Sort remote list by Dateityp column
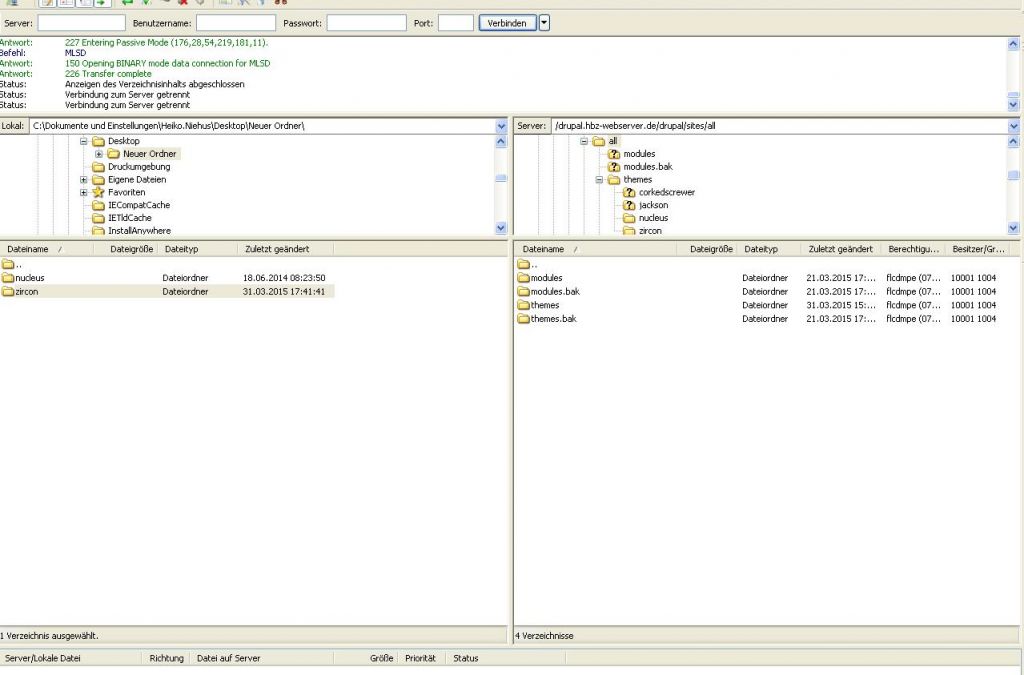Screen dimensions: 1024x675 [760, 249]
